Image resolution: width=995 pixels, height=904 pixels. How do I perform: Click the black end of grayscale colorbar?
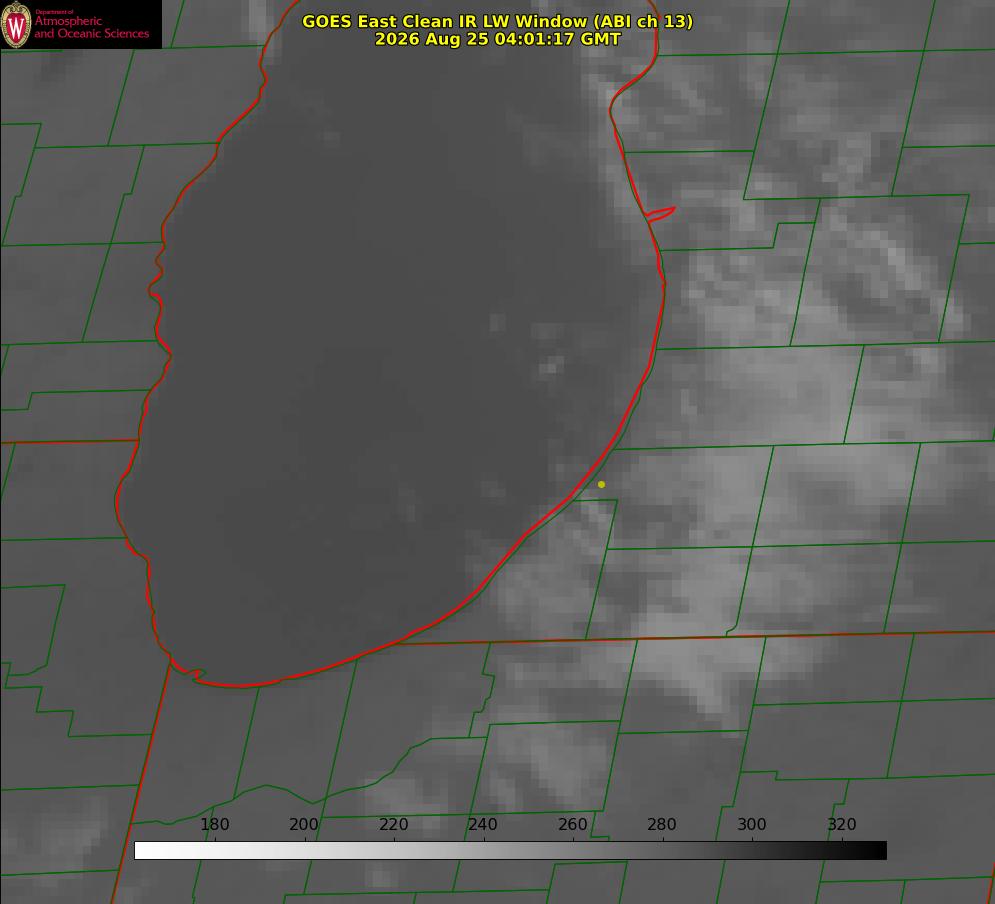[878, 851]
